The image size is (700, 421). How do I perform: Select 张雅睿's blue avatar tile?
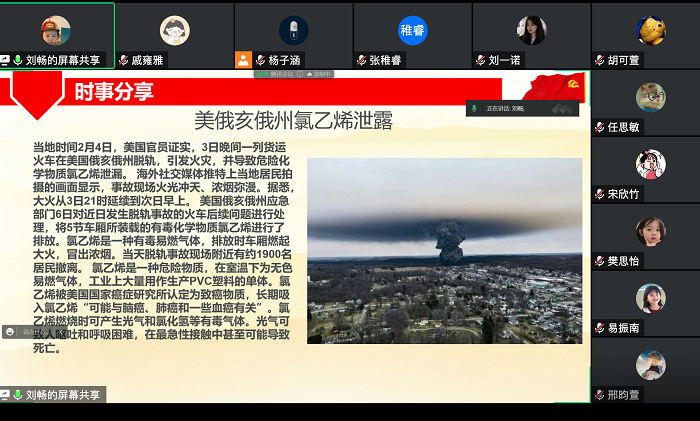(x=412, y=29)
